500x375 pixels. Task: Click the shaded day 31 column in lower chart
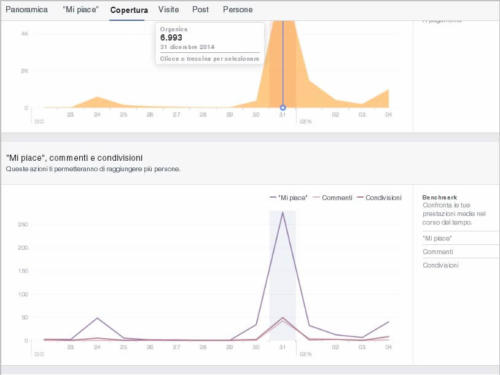283,276
